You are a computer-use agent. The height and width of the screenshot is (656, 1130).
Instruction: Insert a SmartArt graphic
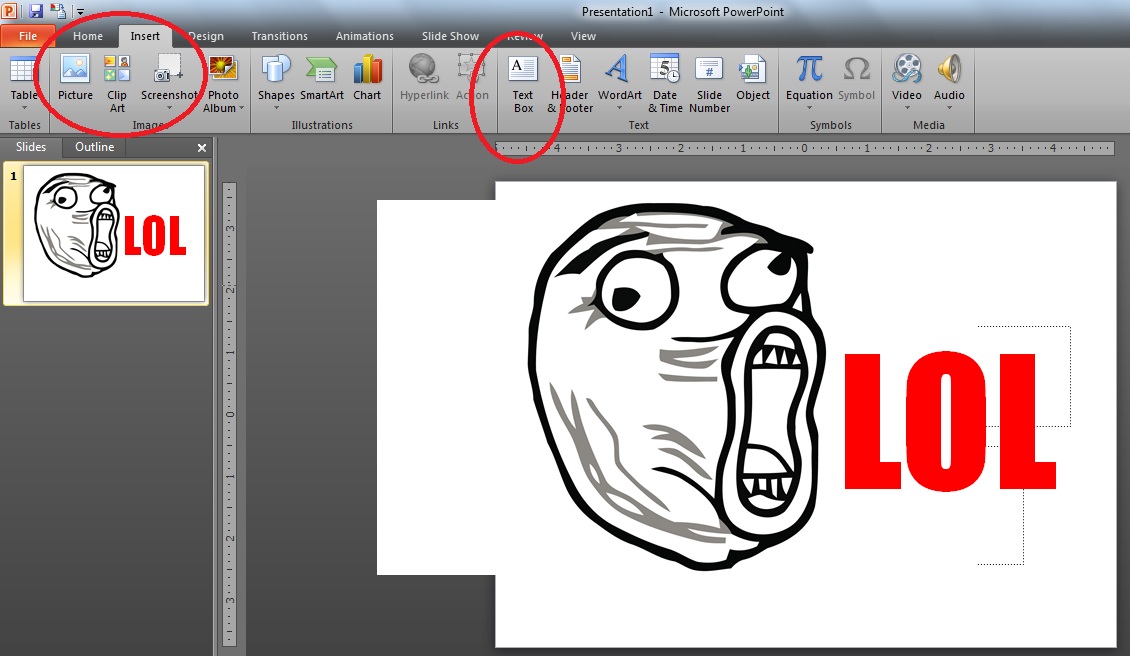pyautogui.click(x=321, y=78)
